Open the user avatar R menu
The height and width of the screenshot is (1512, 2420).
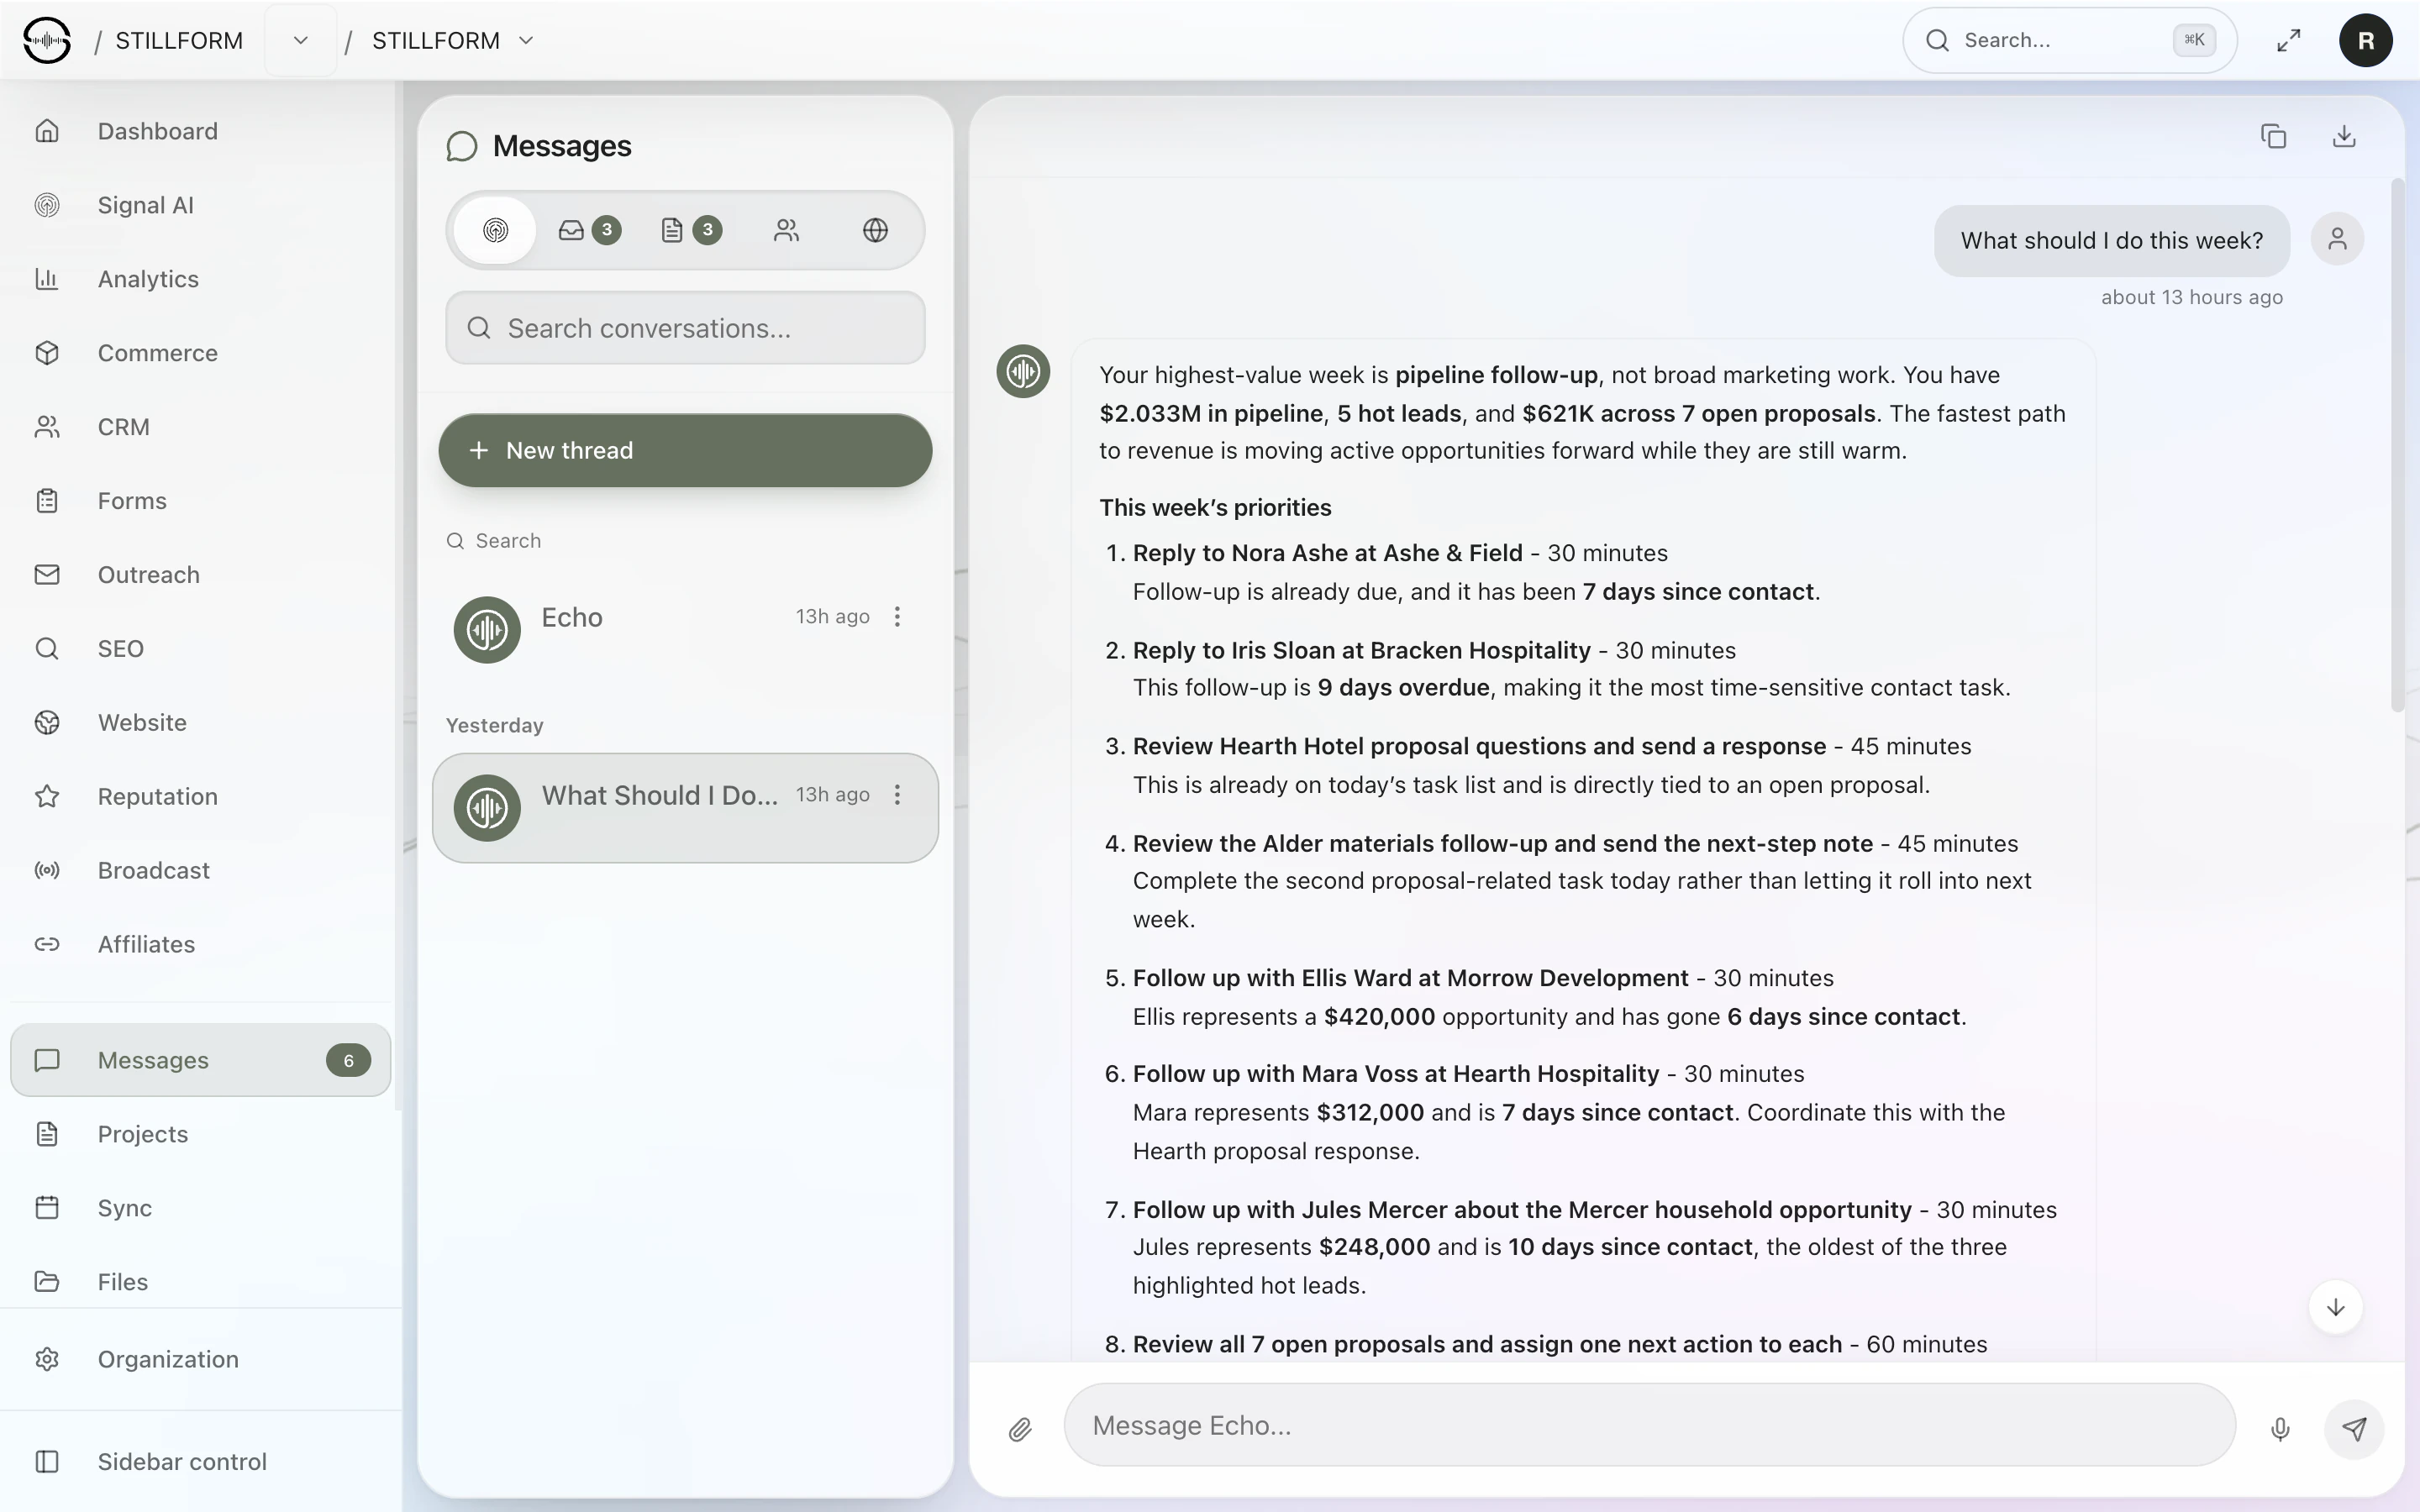(x=2366, y=40)
